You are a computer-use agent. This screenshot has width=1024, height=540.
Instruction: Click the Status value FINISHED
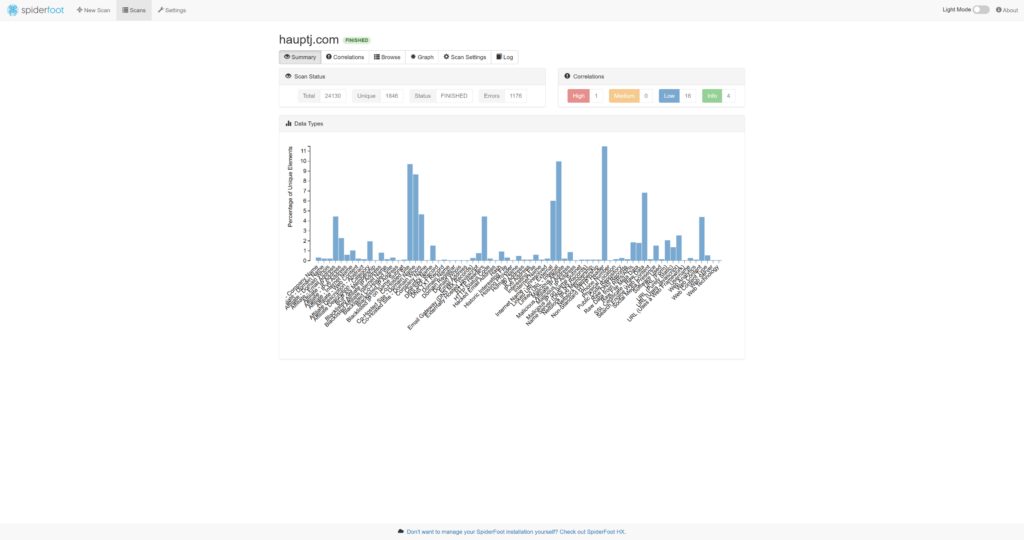454,96
